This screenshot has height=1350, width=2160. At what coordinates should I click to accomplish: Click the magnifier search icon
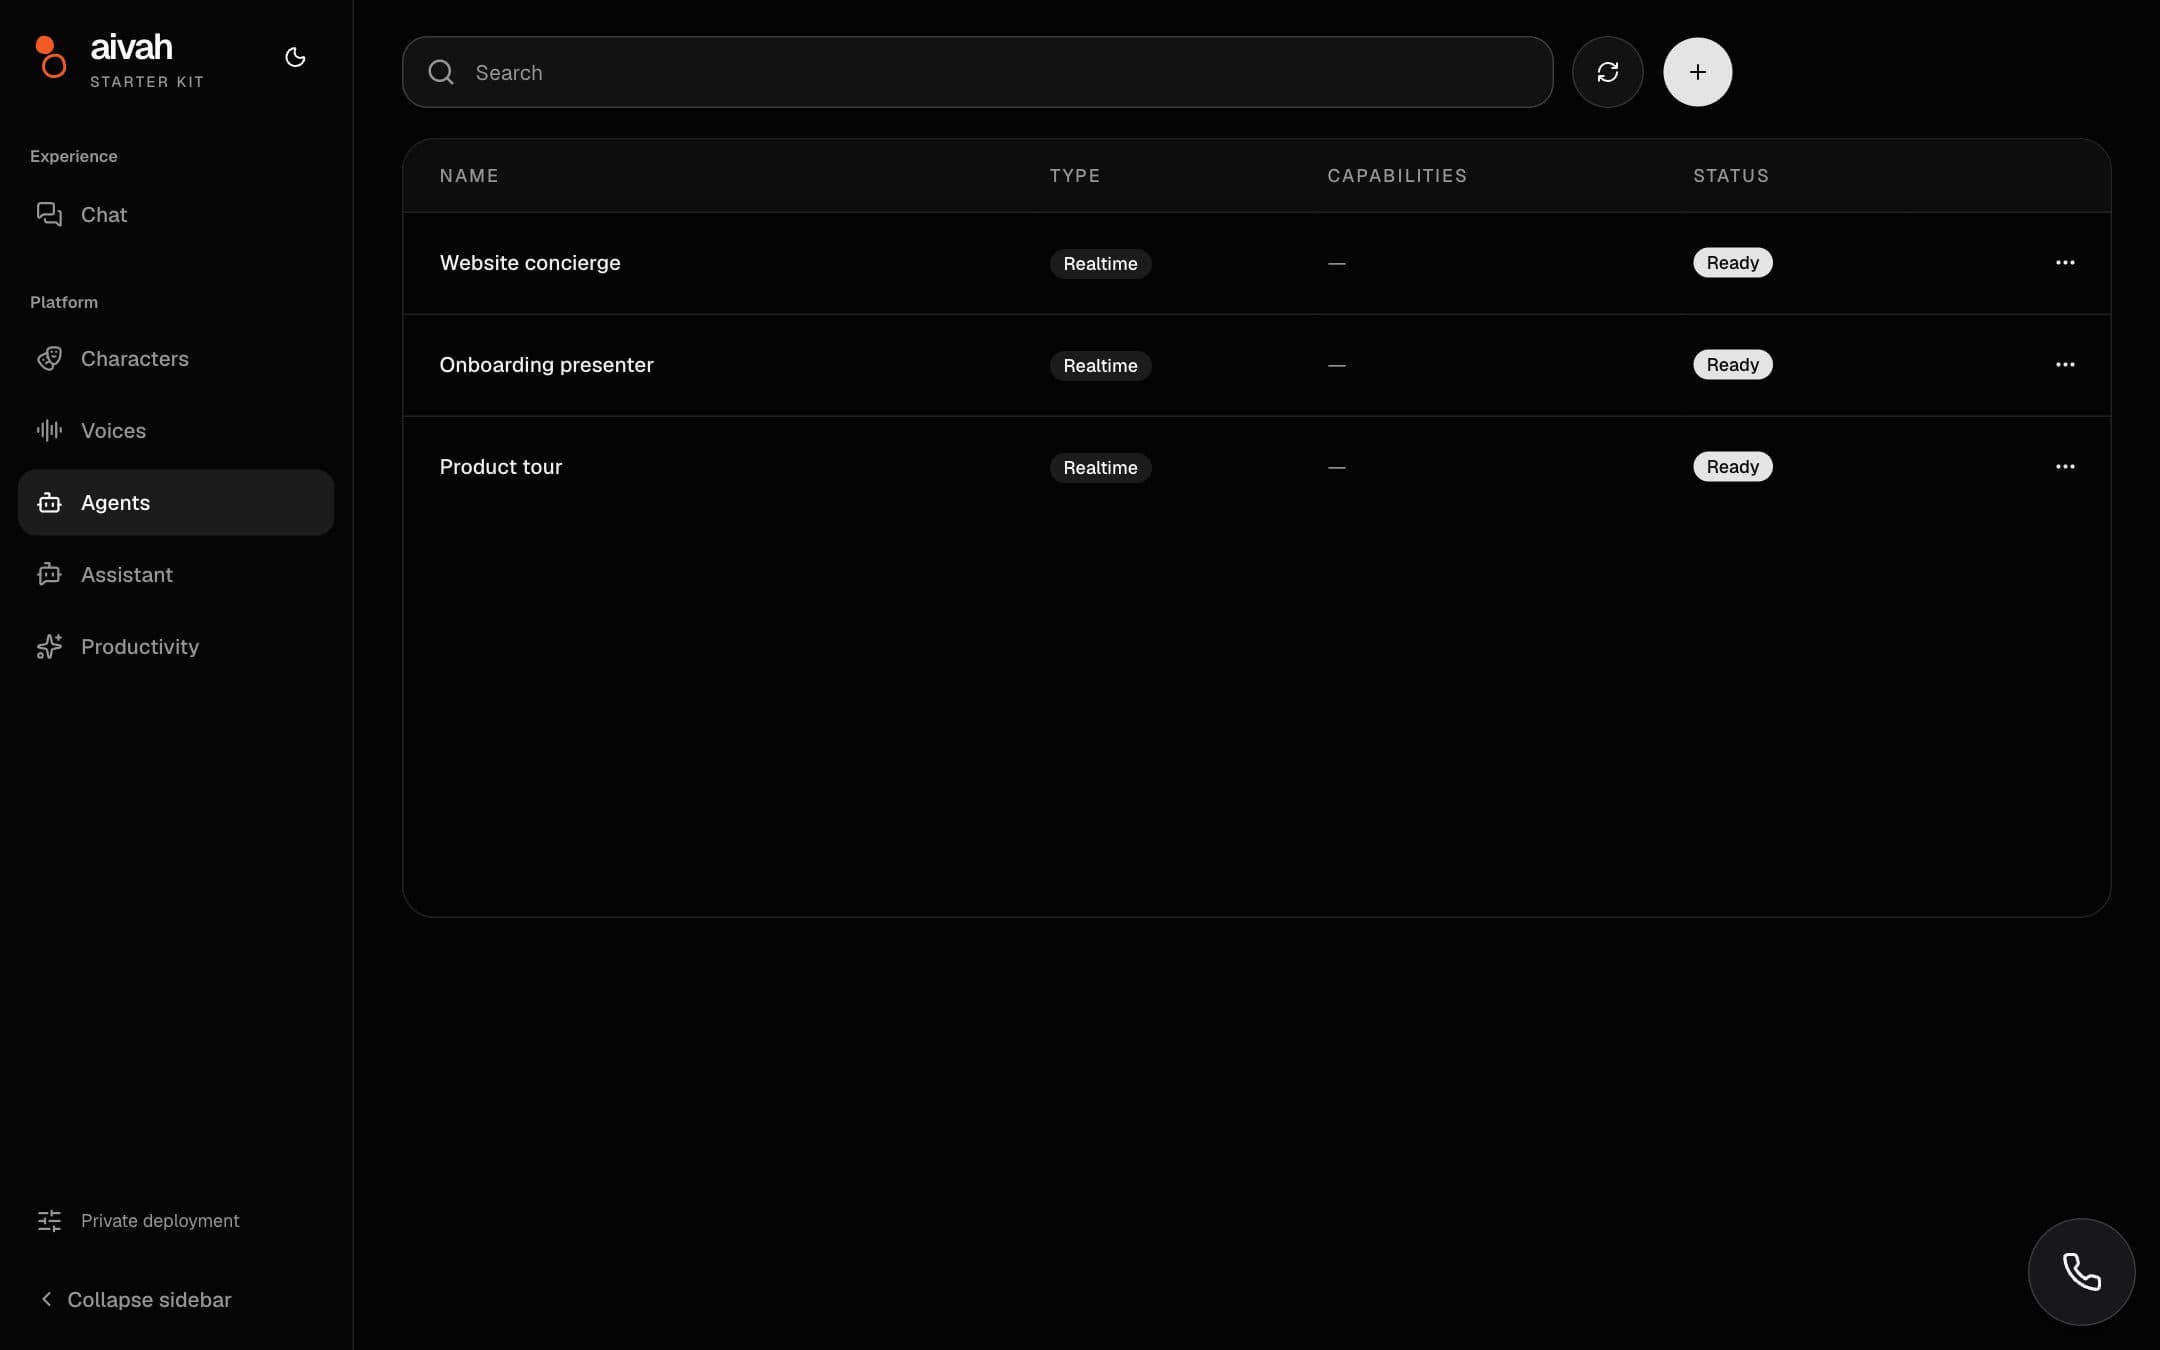[x=441, y=72]
